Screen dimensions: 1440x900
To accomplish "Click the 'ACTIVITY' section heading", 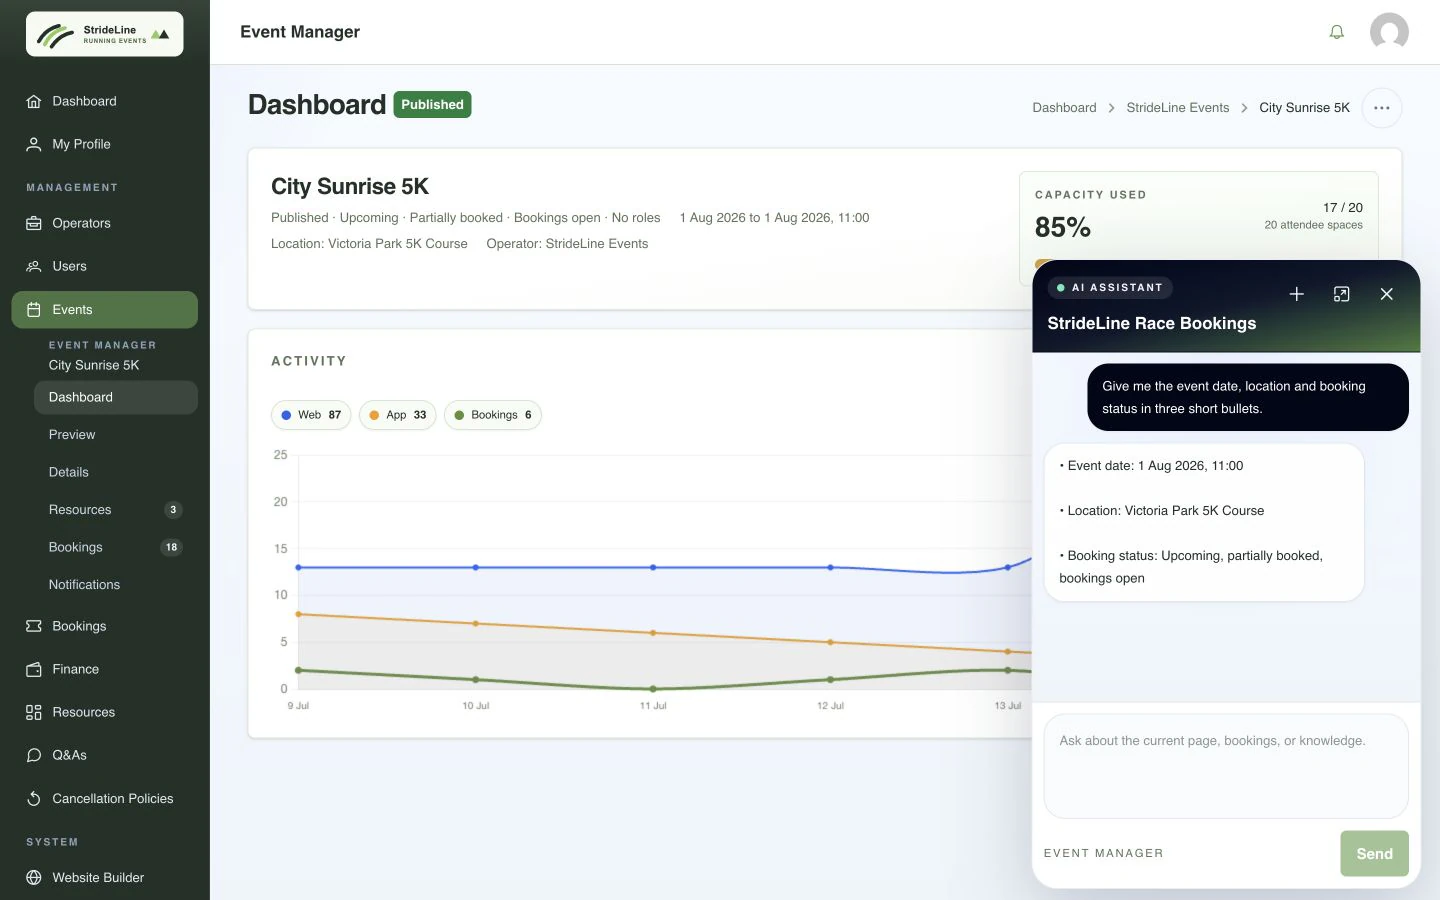I will click(309, 361).
